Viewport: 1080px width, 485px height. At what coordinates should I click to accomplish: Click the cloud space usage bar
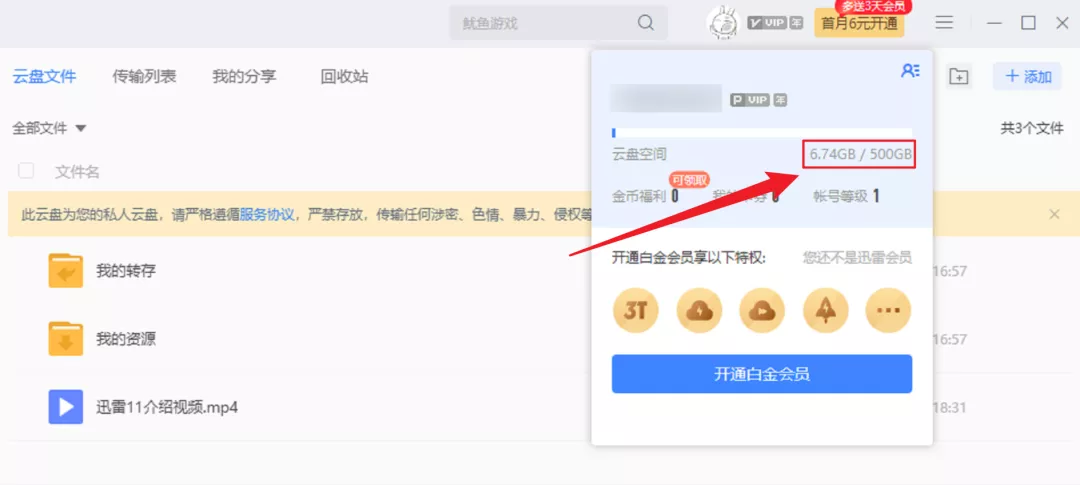pos(762,133)
